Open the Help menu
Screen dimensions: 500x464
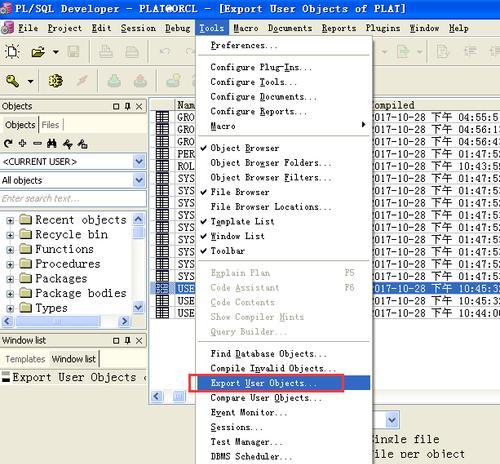pyautogui.click(x=458, y=28)
